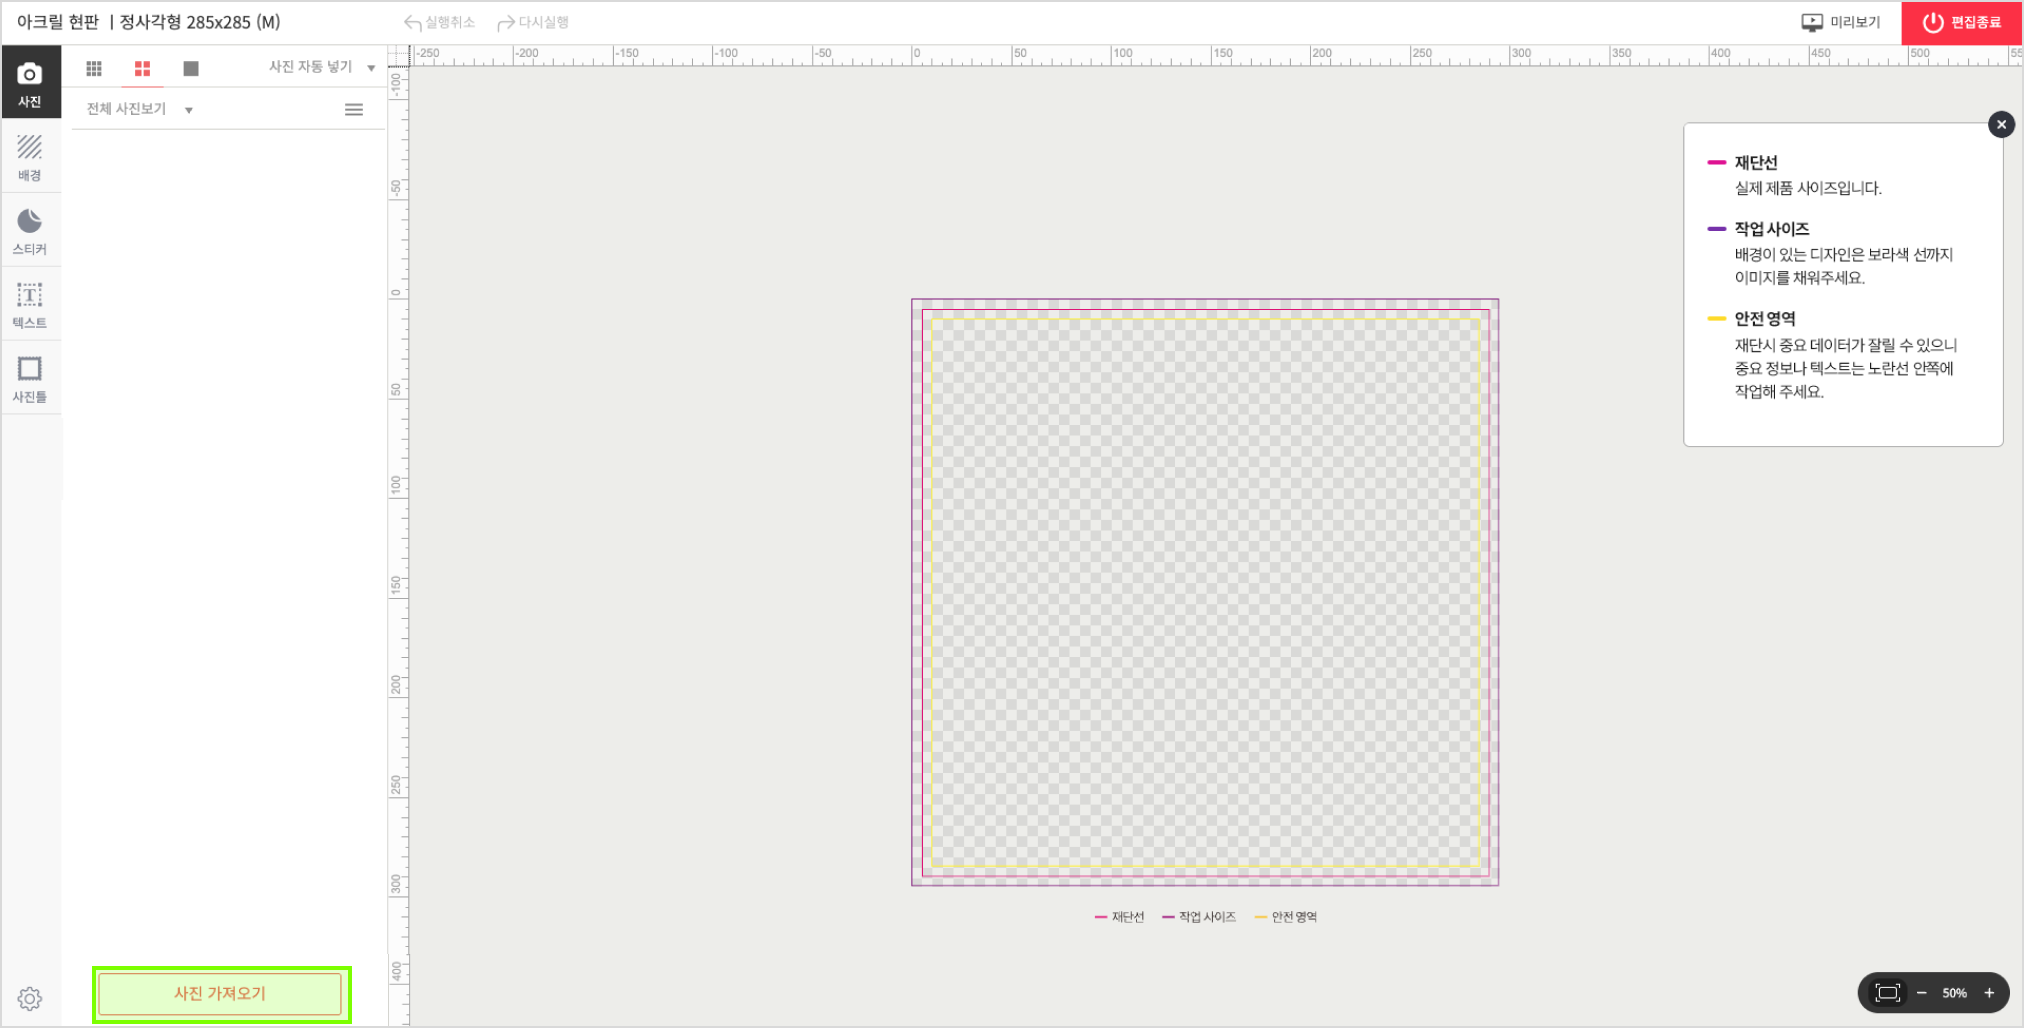
Task: Expand the 전체 사진보기 dropdown
Action: pos(139,109)
